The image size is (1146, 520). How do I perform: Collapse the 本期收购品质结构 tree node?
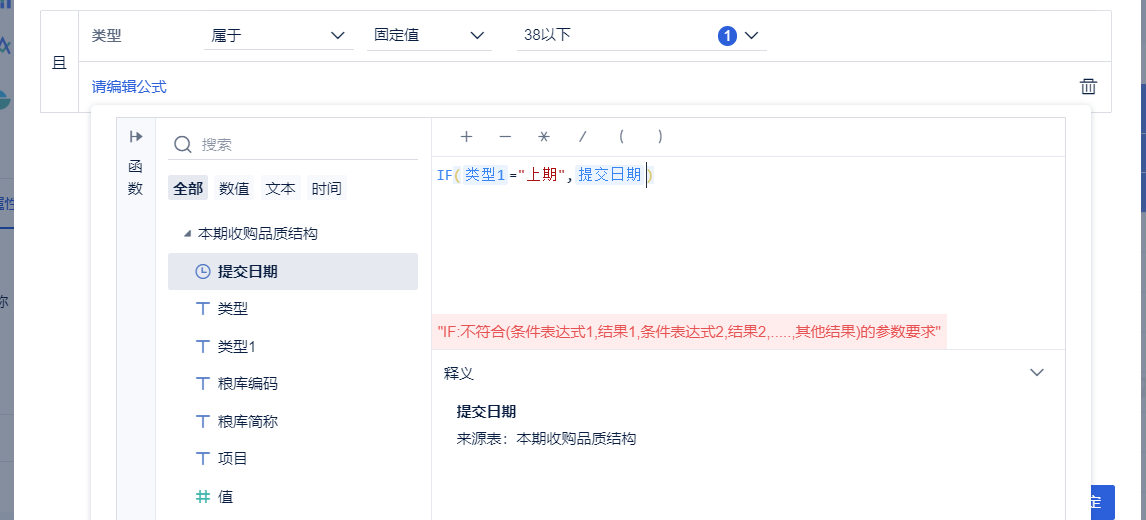pyautogui.click(x=188, y=234)
